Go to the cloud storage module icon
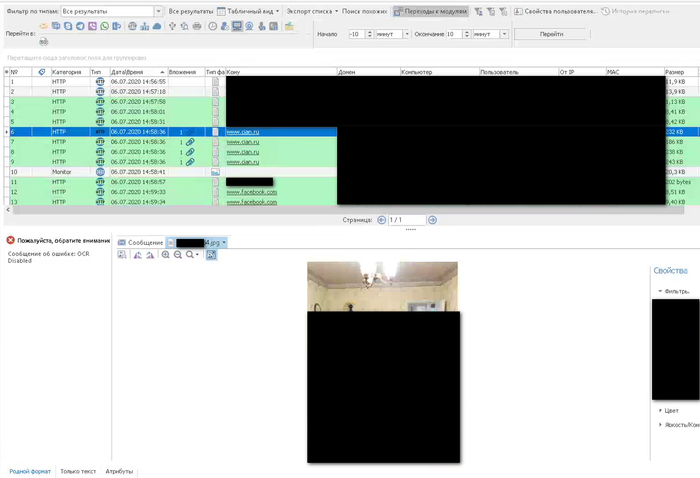The height and width of the screenshot is (478, 700). click(157, 26)
